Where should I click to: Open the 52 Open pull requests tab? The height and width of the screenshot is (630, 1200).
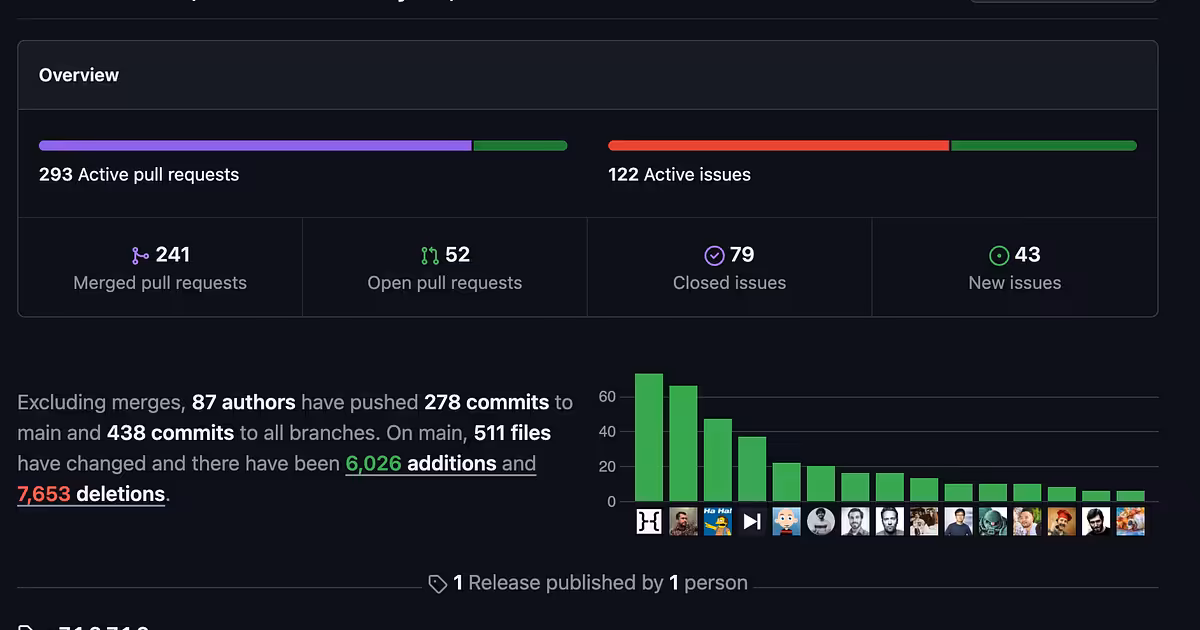(x=445, y=267)
